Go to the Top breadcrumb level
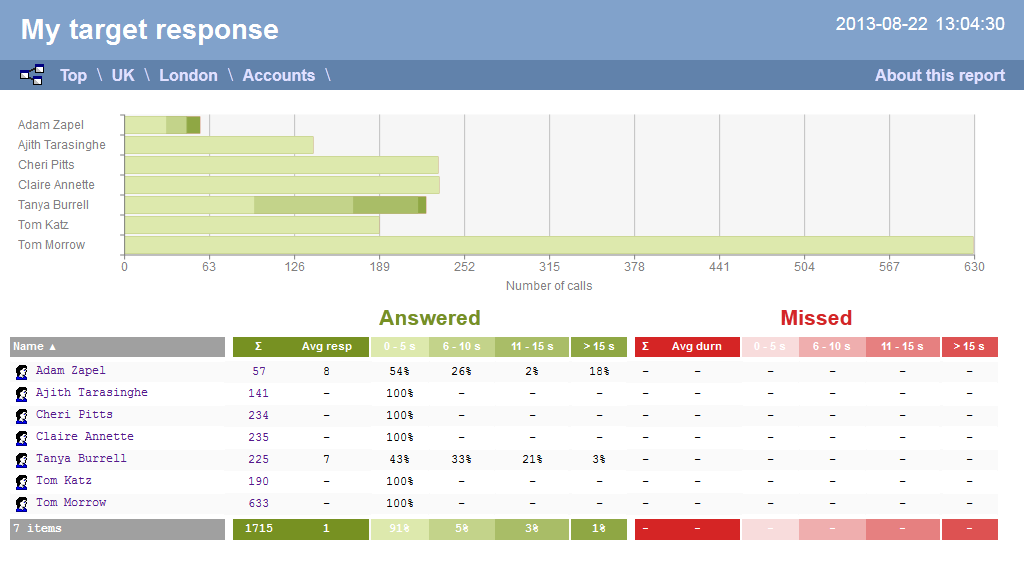 point(73,75)
